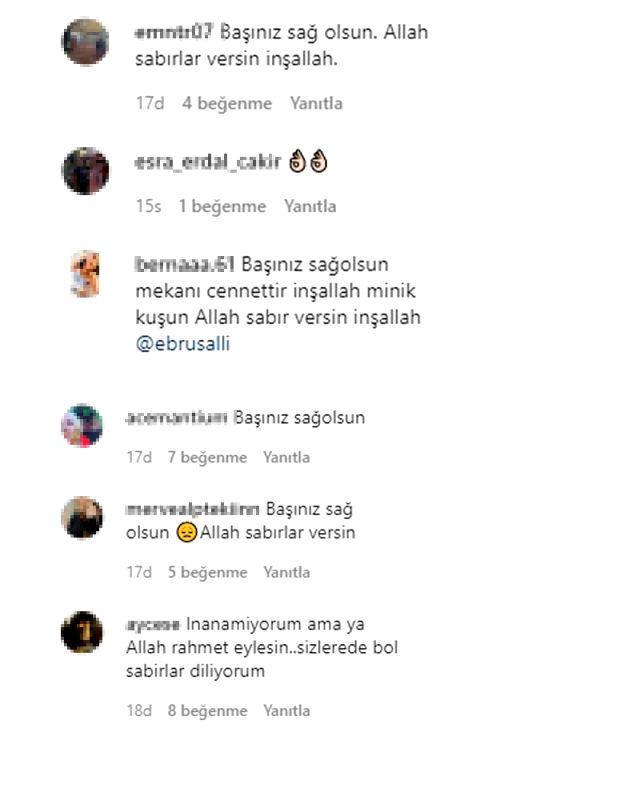Image resolution: width=640 pixels, height=800 pixels.
Task: Open the 5 beğenme likes list
Action: pyautogui.click(x=207, y=572)
